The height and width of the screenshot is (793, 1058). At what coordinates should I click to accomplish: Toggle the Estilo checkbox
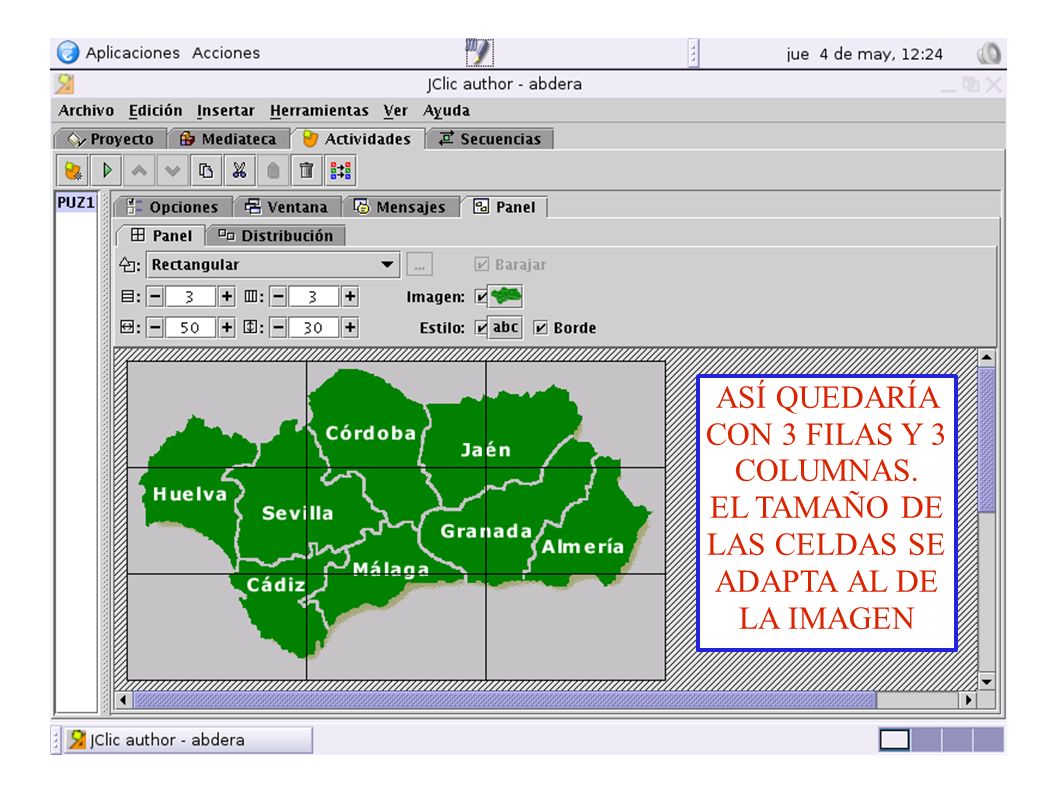(481, 328)
